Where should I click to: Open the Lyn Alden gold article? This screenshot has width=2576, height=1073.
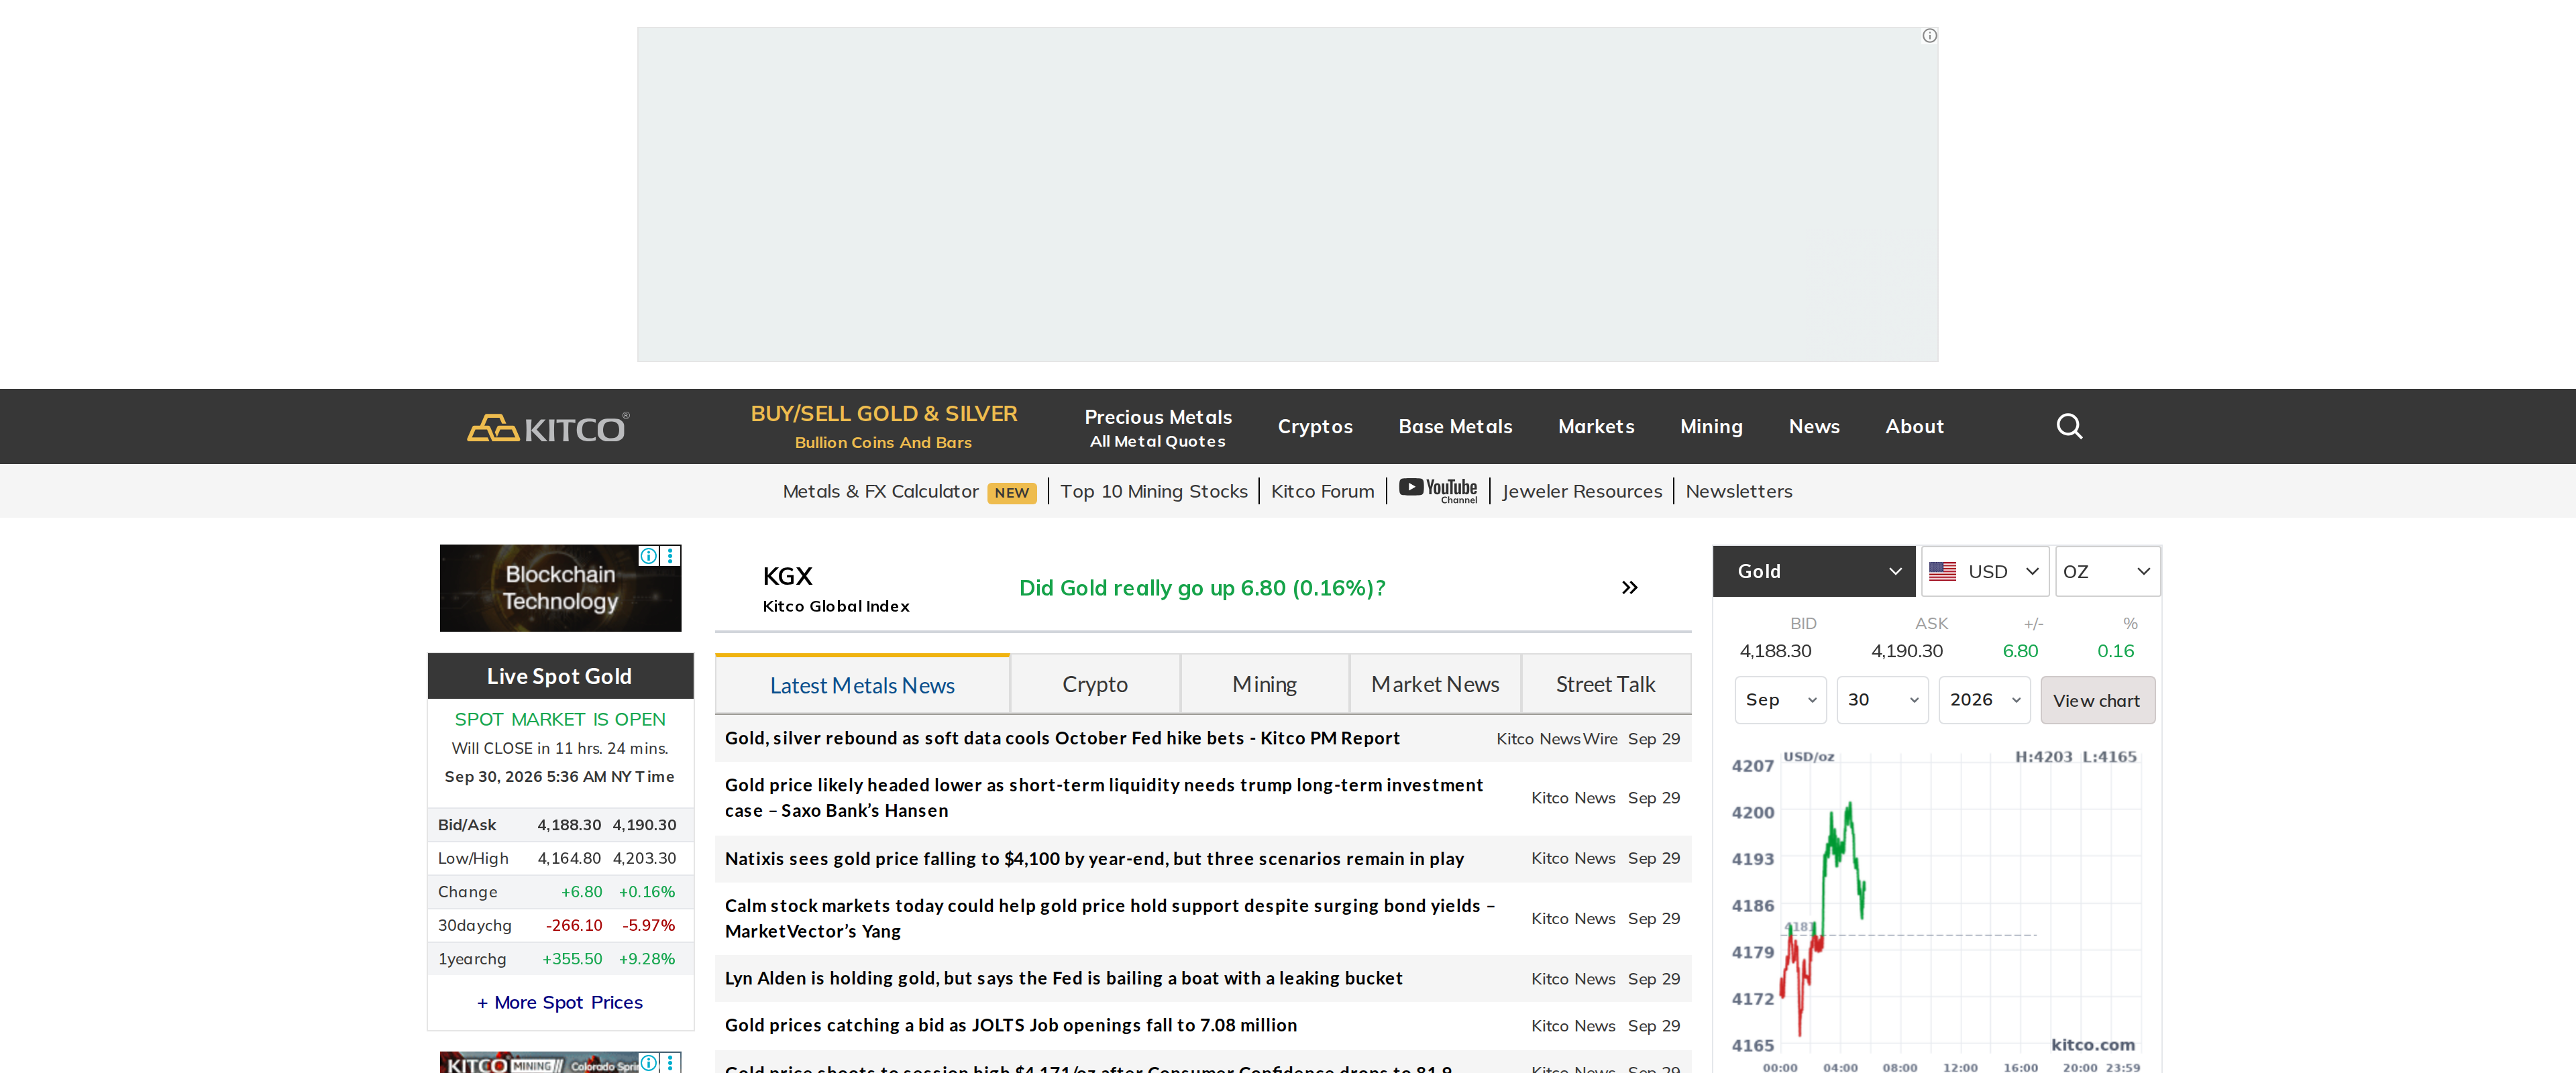(x=1063, y=979)
